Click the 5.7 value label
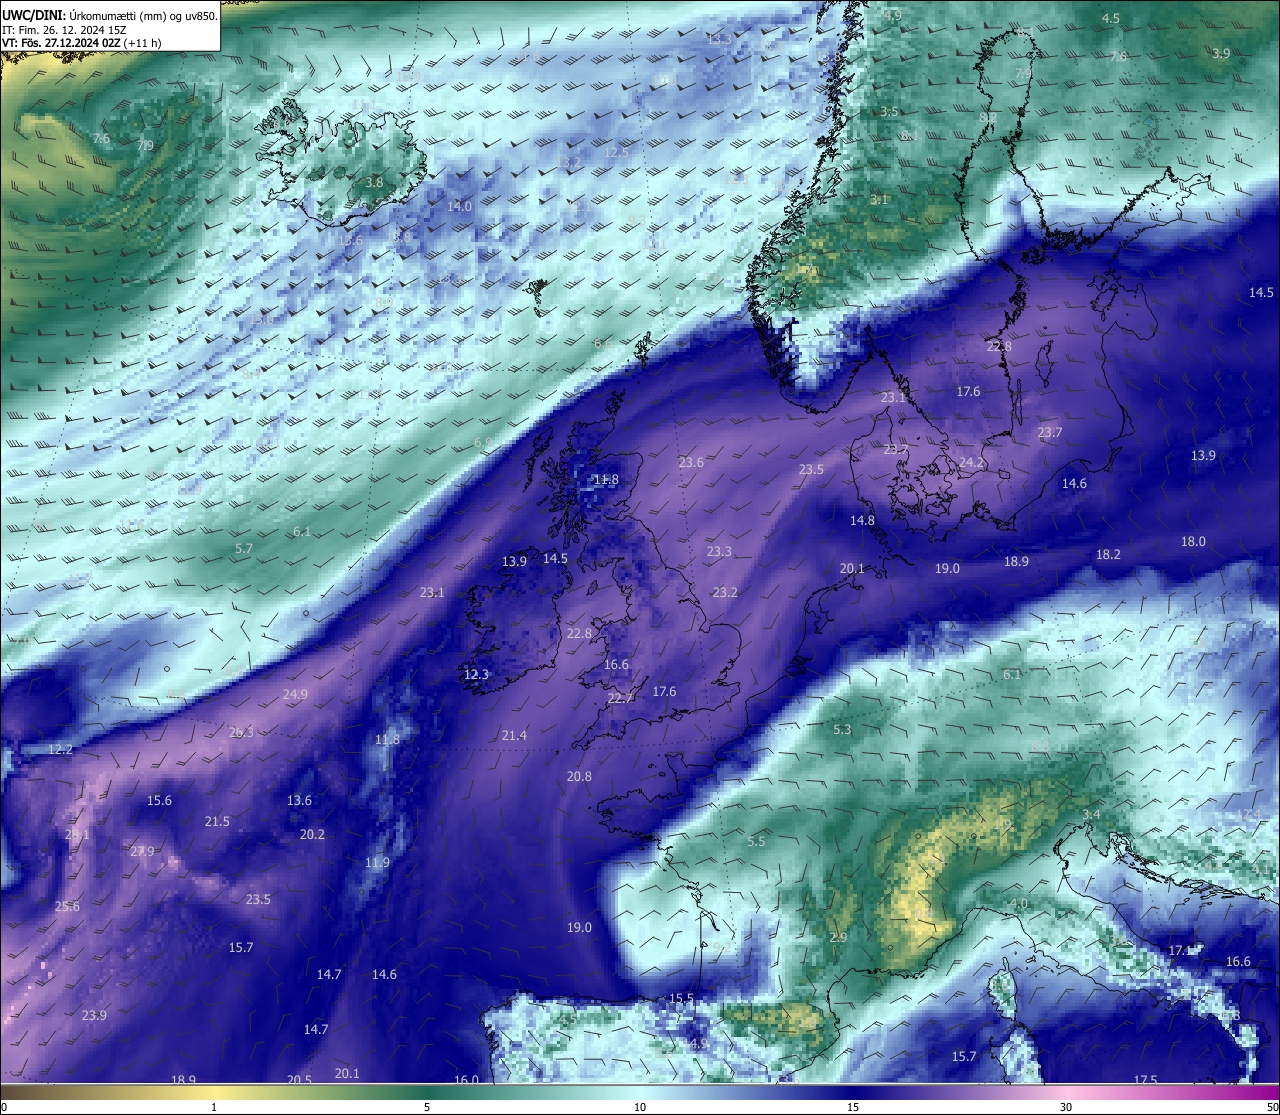The height and width of the screenshot is (1115, 1280). click(243, 549)
